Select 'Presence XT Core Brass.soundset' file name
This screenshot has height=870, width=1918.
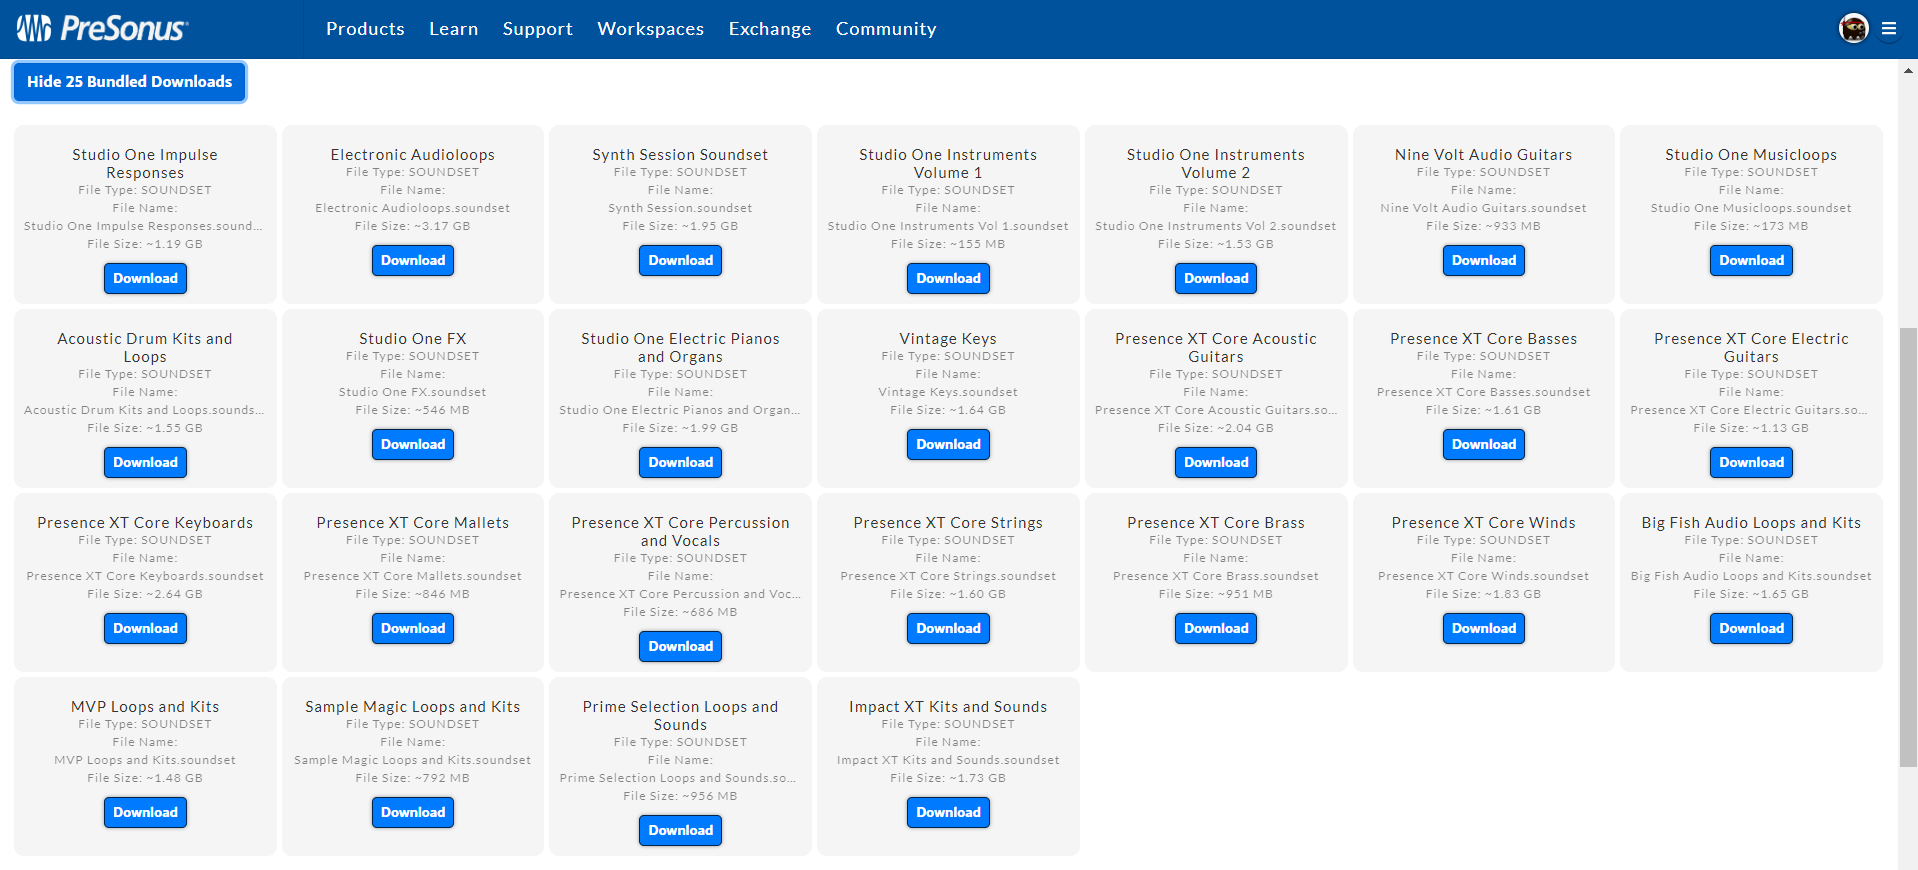(1216, 576)
